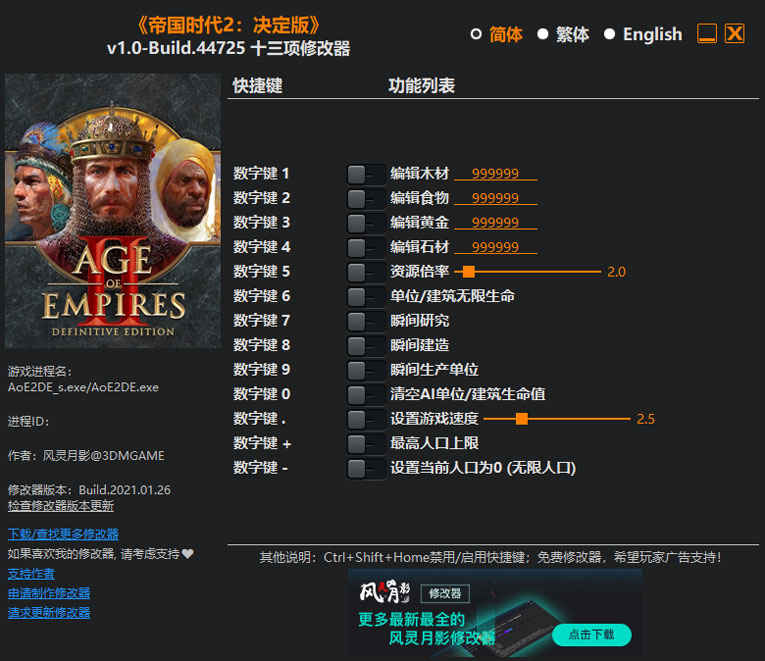Click the 修改器 badge in banner
The image size is (765, 661).
coord(445,593)
